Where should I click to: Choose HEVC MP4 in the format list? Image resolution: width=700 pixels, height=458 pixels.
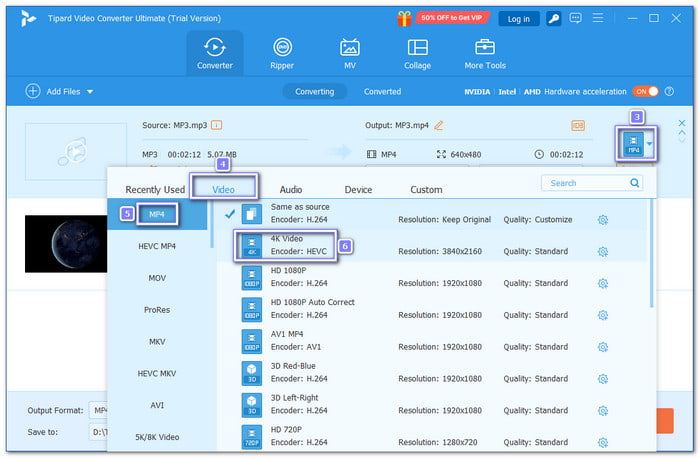point(157,246)
